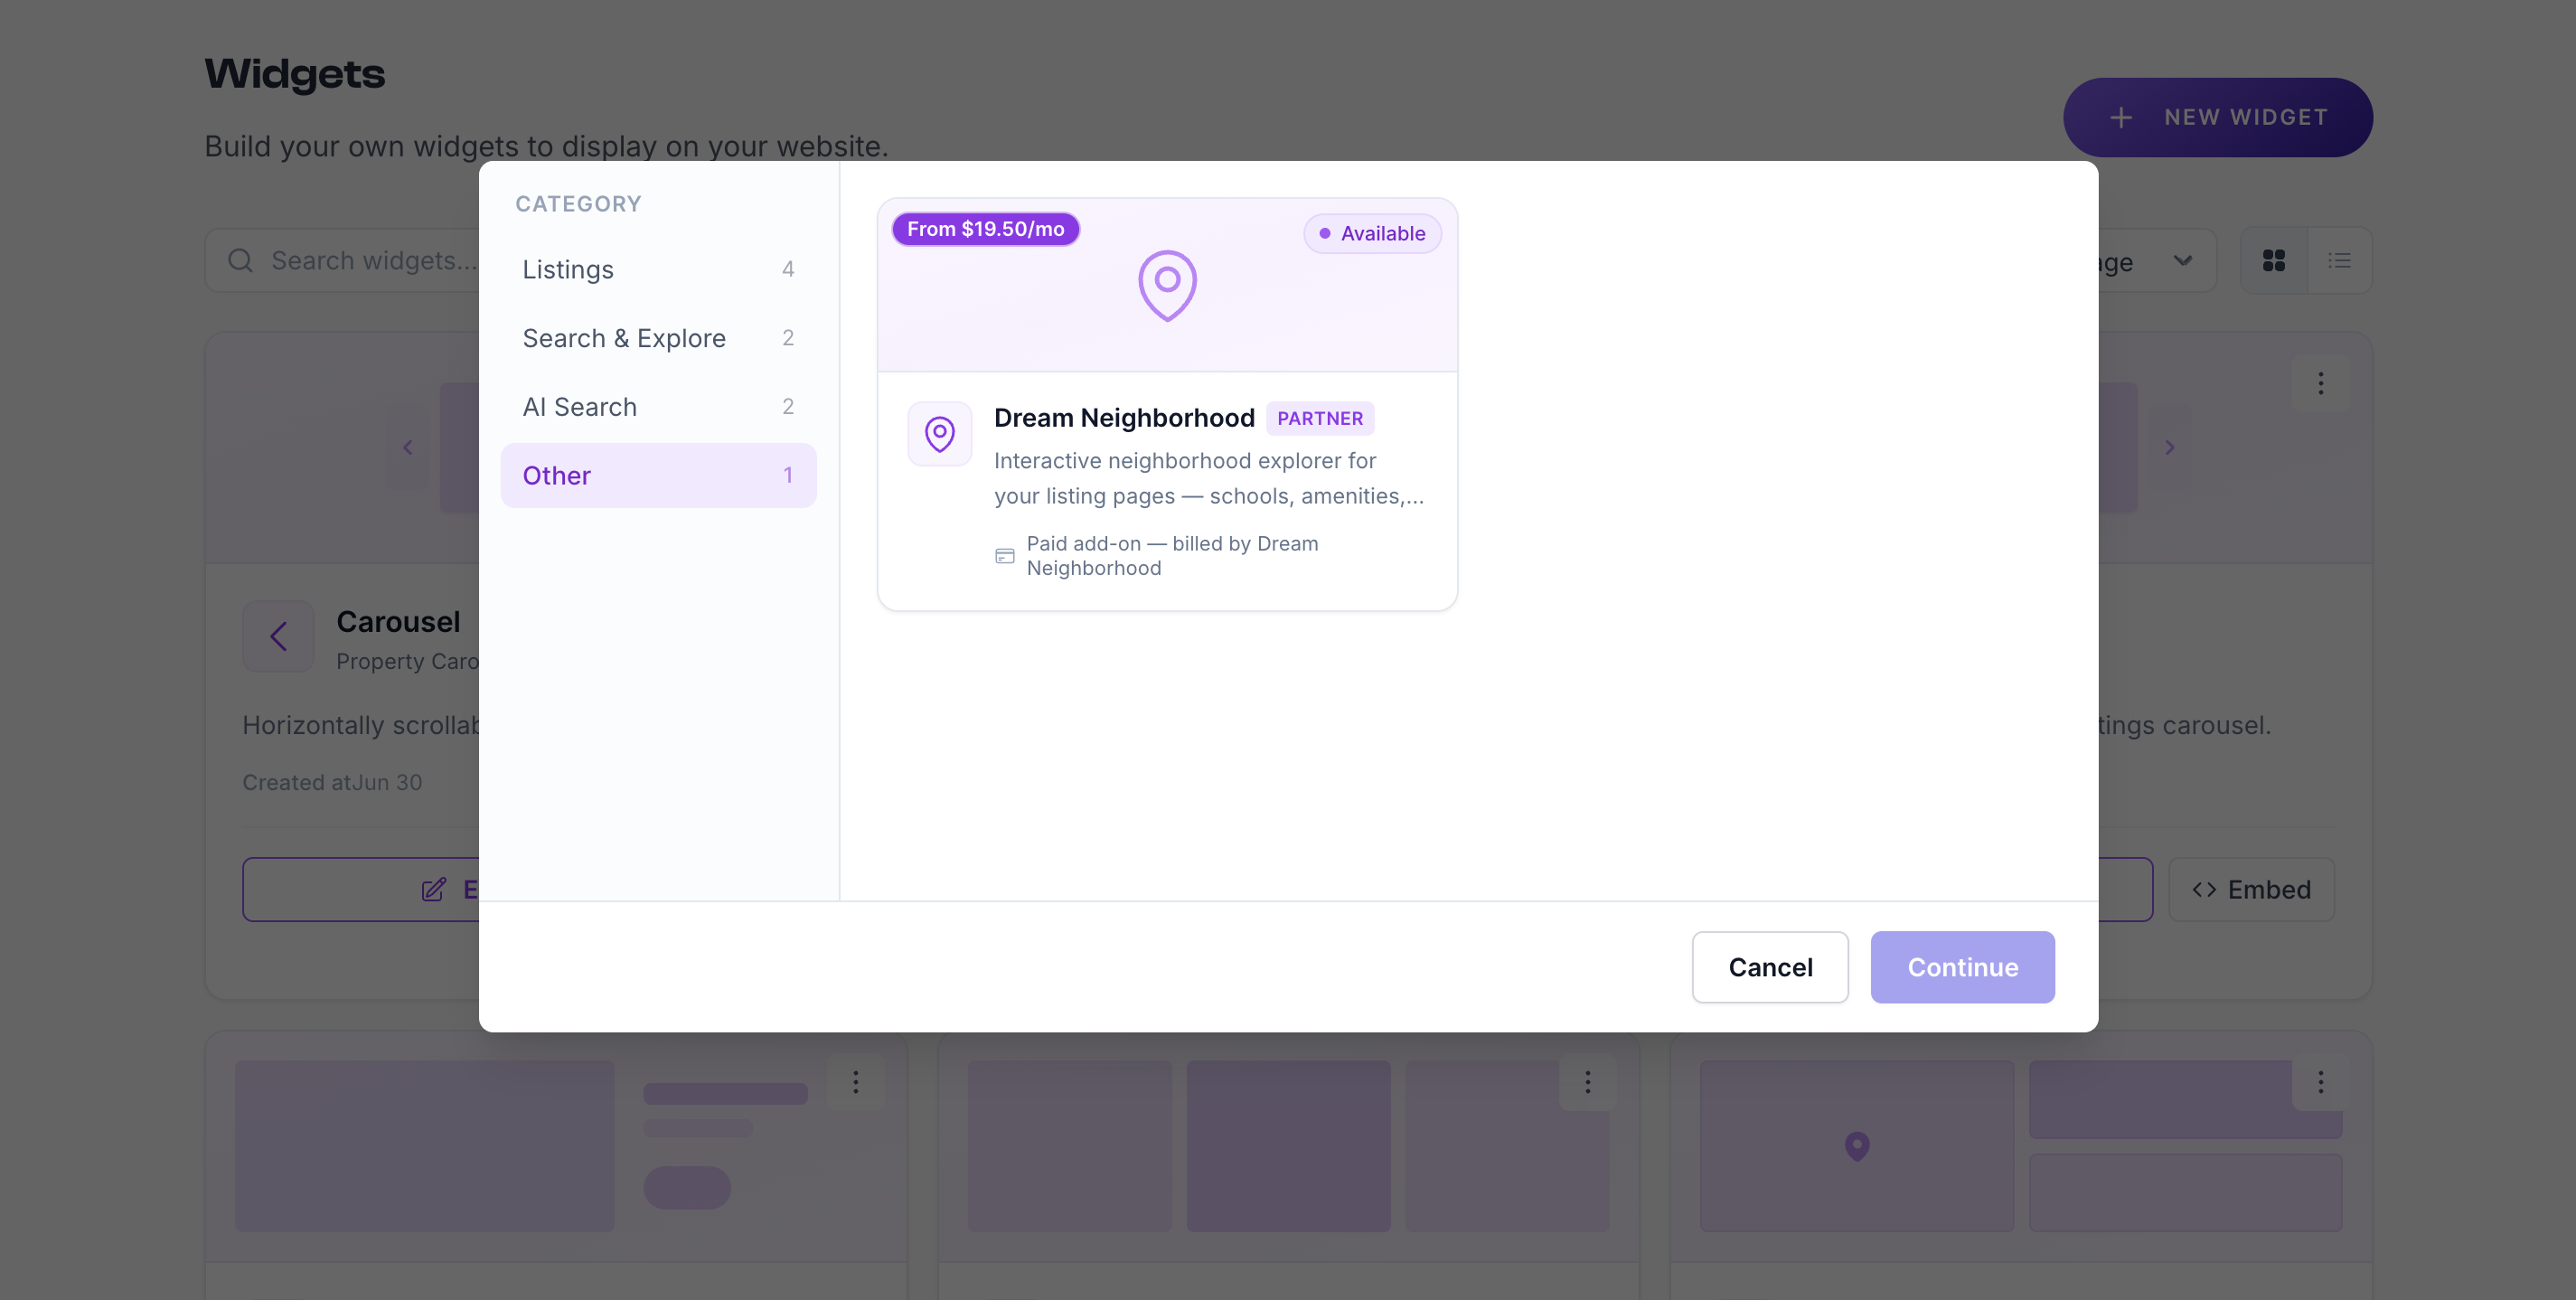This screenshot has width=2576, height=1300.
Task: Click the carousel preview left arrow
Action: [x=407, y=447]
